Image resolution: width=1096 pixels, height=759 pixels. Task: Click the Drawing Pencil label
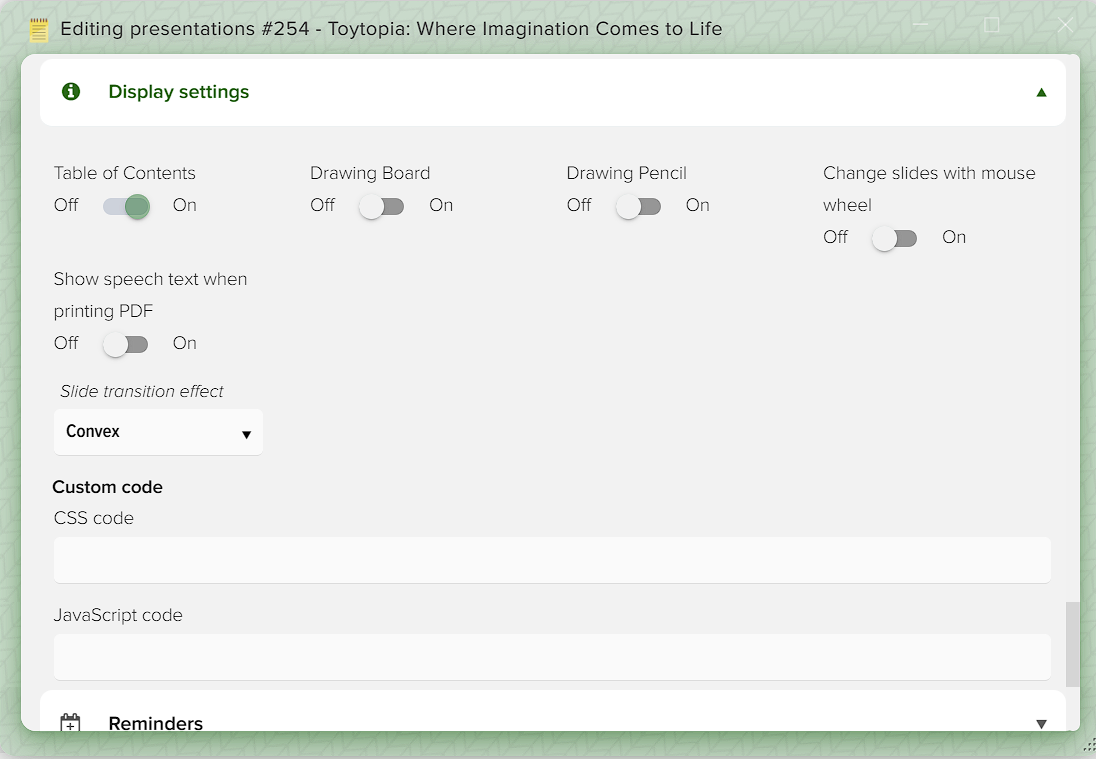click(x=626, y=173)
